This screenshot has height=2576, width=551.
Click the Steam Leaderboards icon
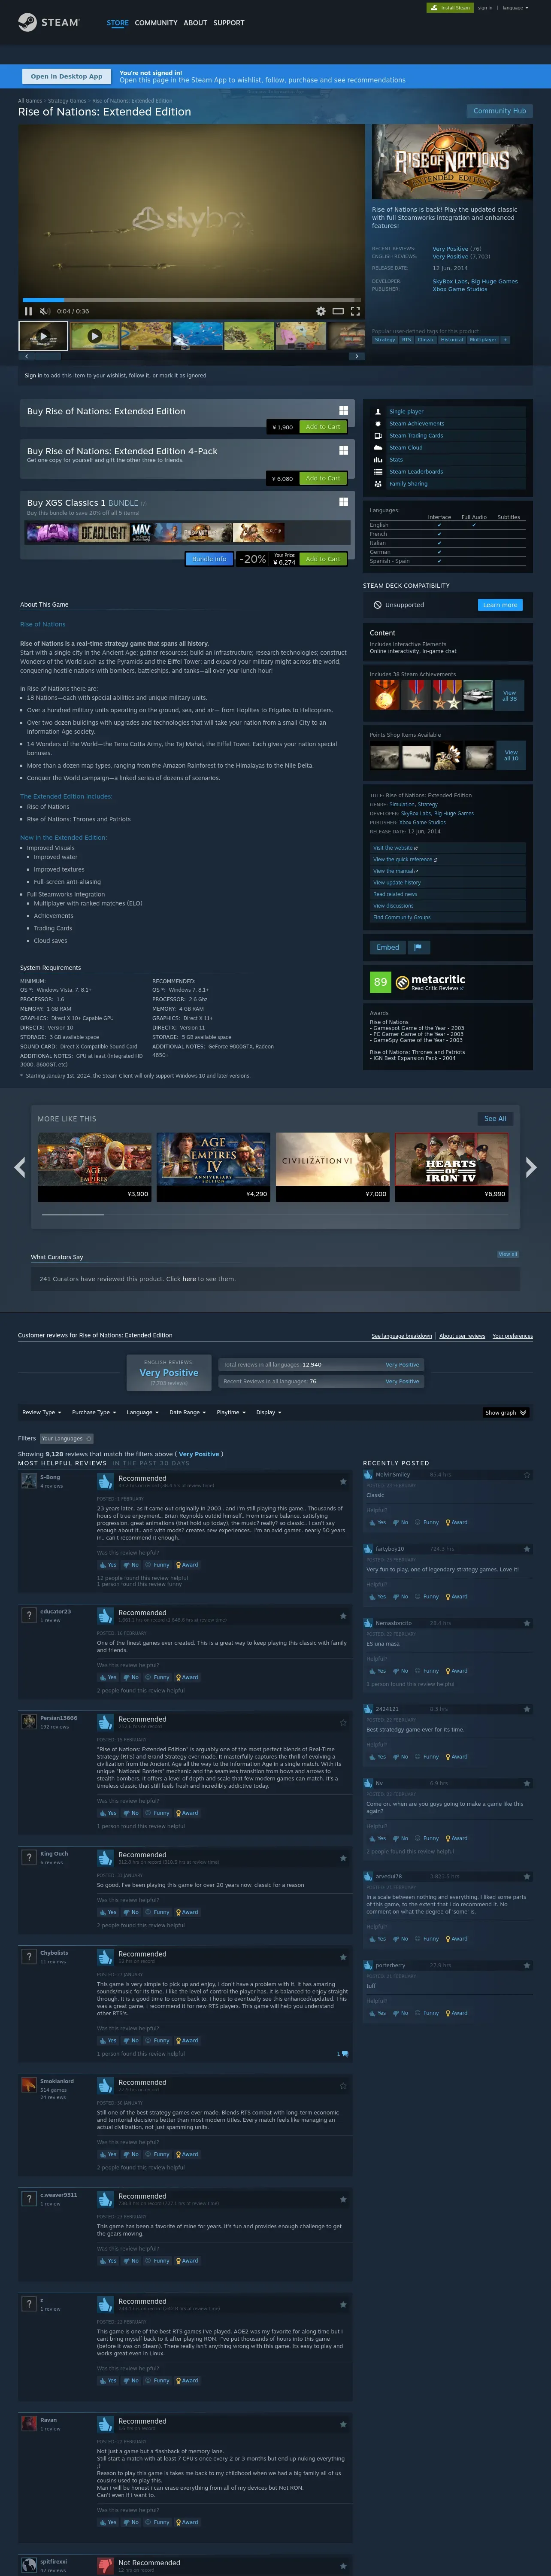[x=378, y=472]
